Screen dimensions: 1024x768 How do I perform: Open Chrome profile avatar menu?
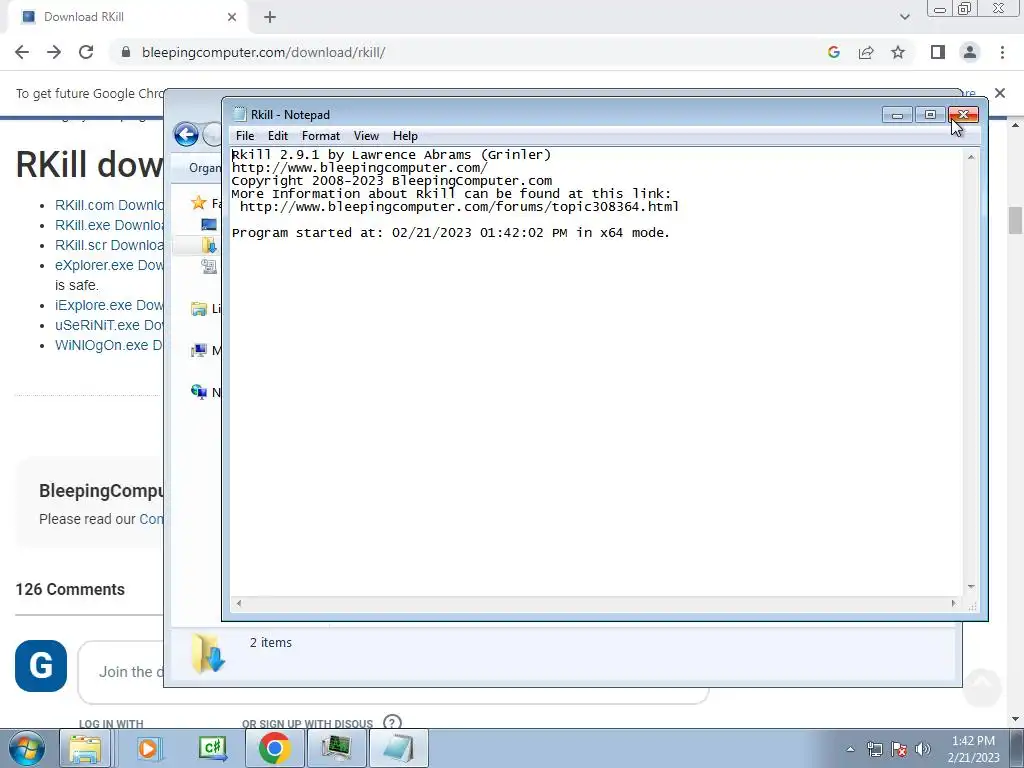[970, 52]
